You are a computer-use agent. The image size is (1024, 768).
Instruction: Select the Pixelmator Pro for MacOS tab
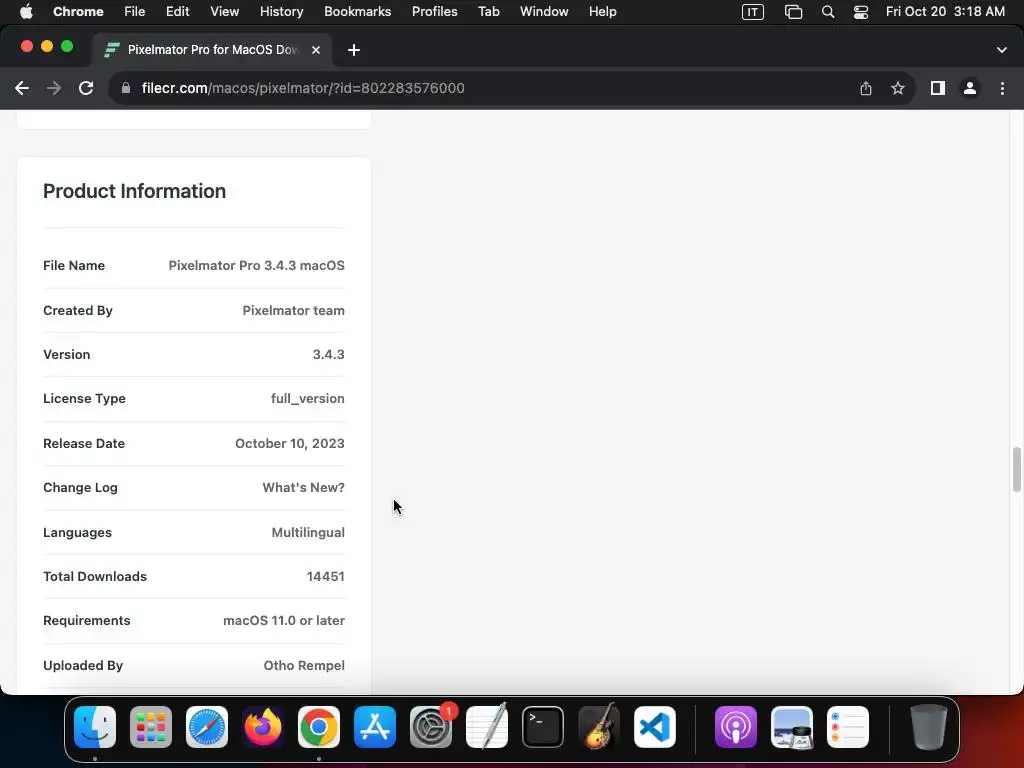[x=212, y=50]
